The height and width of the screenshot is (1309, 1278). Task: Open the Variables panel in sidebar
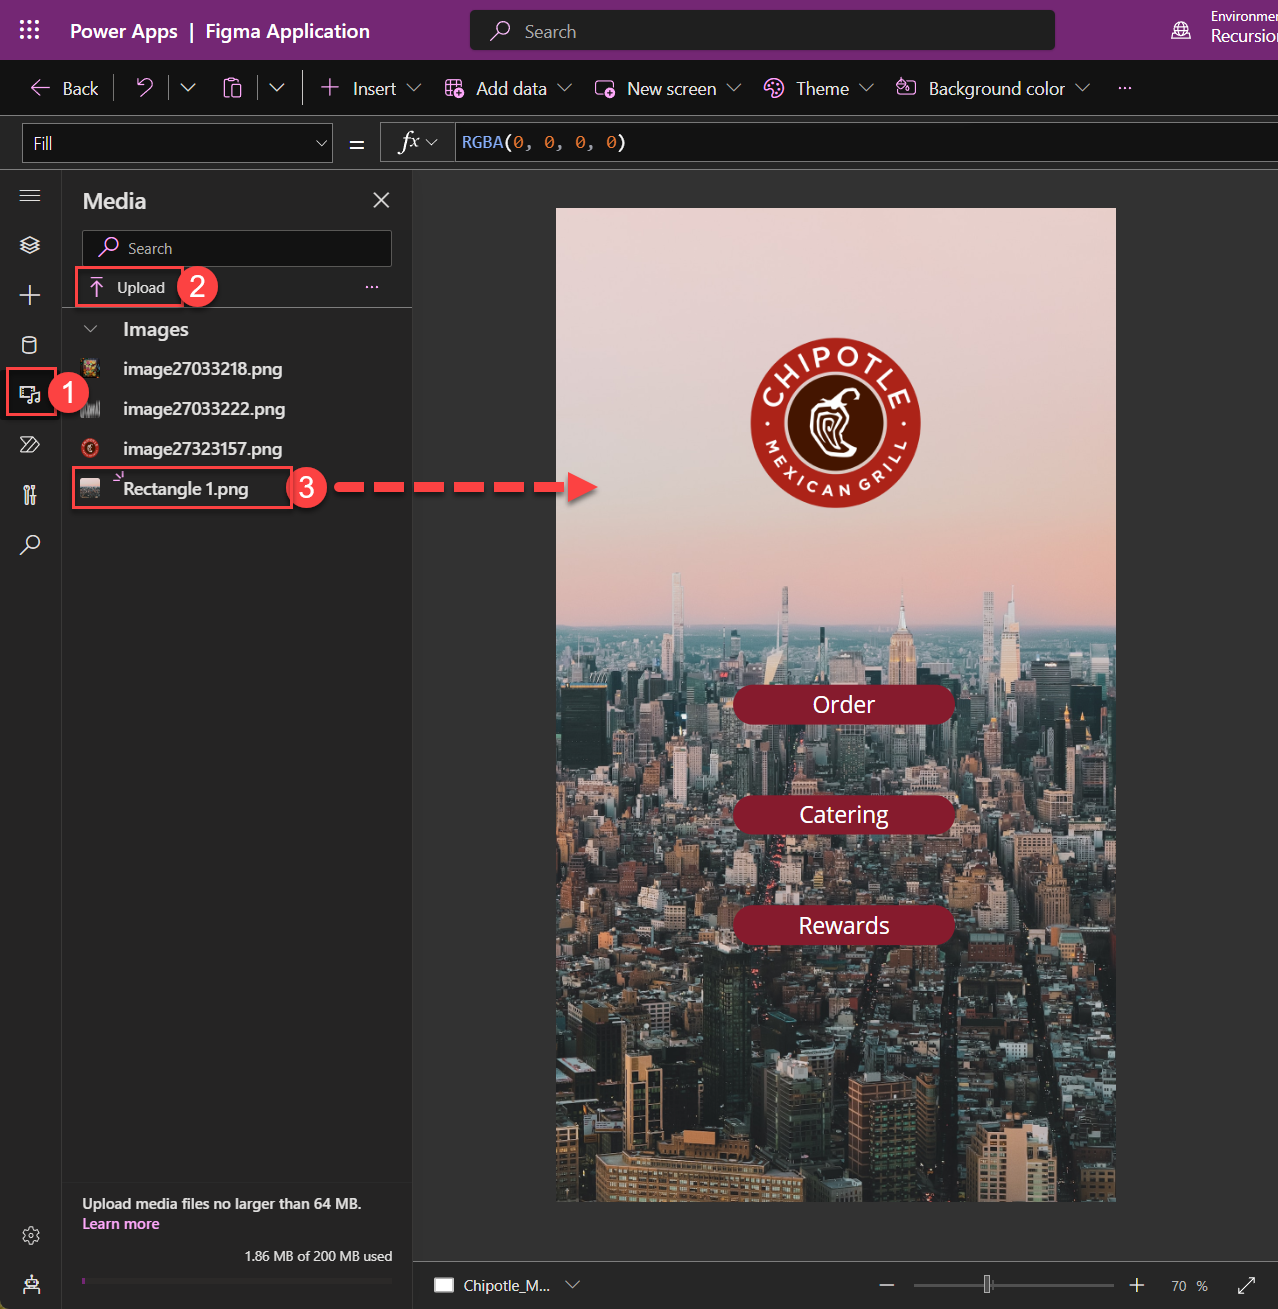[30, 494]
